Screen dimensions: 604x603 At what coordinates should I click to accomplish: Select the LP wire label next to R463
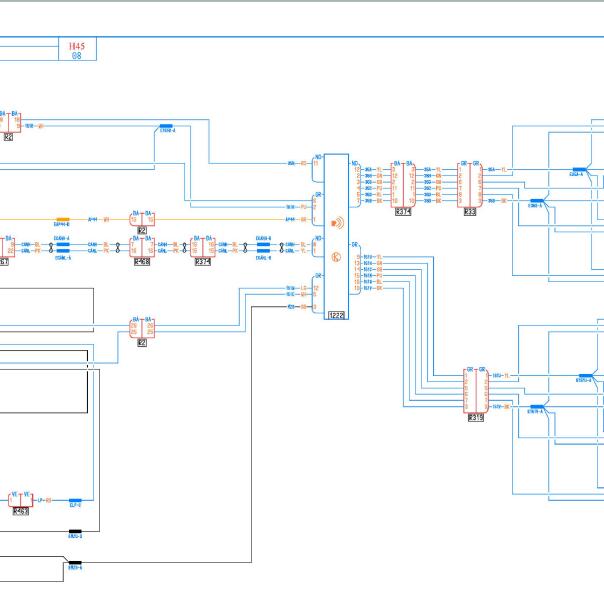pyautogui.click(x=40, y=501)
